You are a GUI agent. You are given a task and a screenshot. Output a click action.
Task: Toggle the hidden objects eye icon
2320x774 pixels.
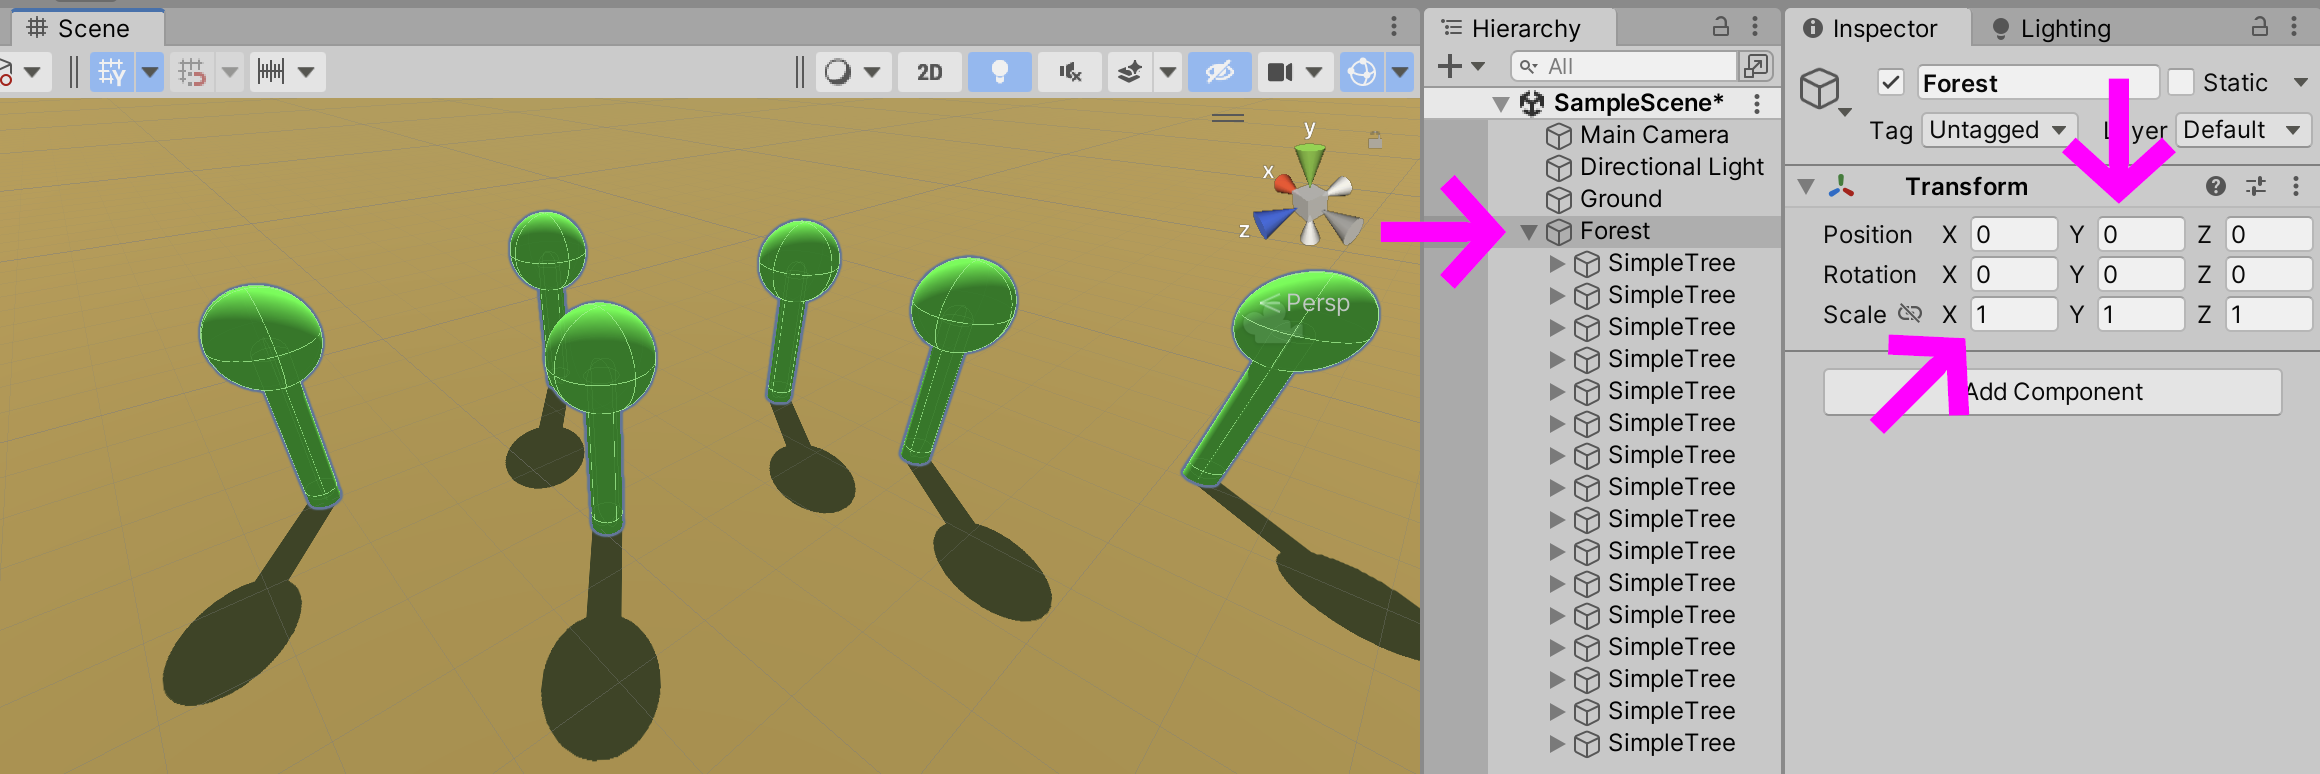1219,72
